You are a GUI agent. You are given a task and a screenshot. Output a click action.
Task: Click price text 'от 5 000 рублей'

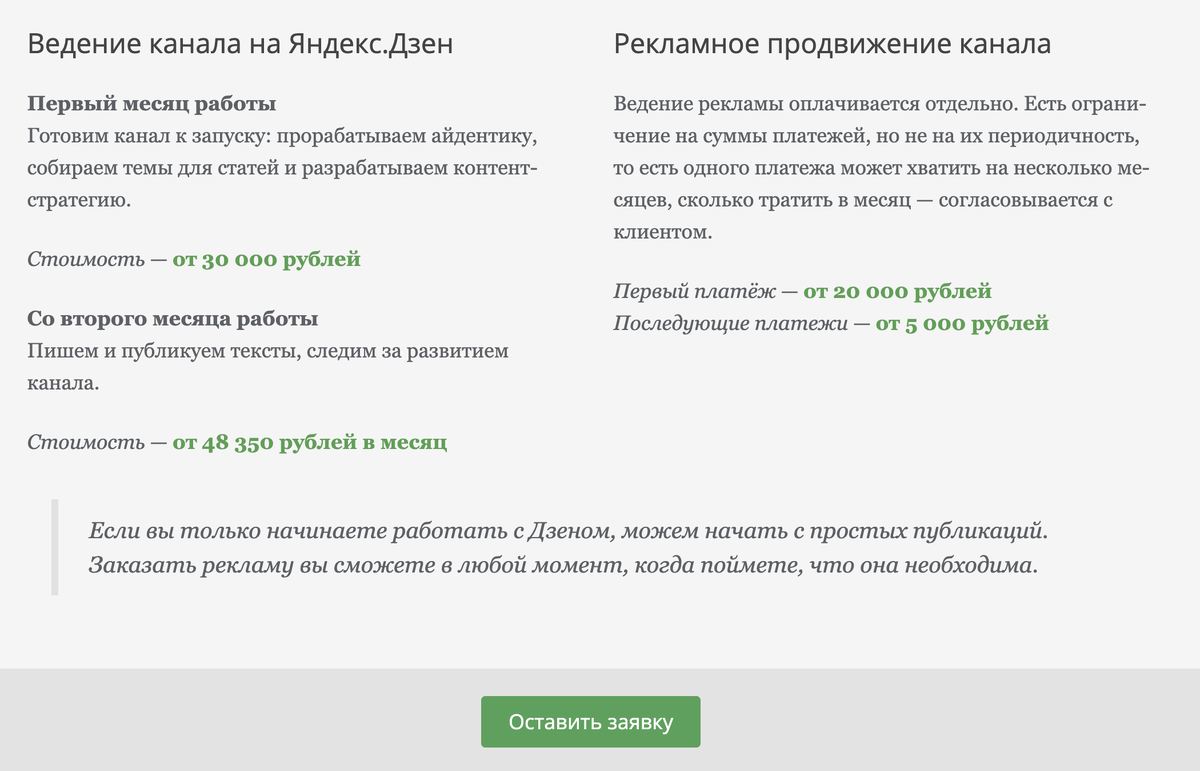point(962,324)
